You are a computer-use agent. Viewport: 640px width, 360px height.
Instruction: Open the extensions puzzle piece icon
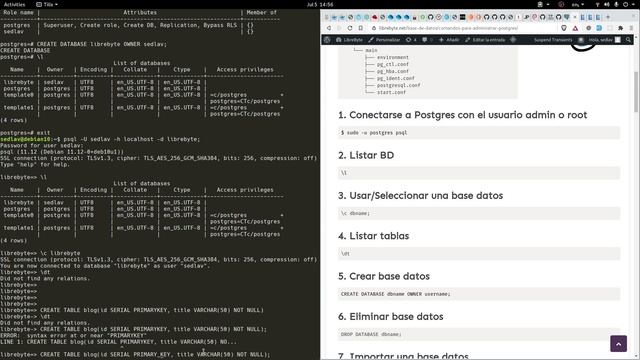coord(620,28)
